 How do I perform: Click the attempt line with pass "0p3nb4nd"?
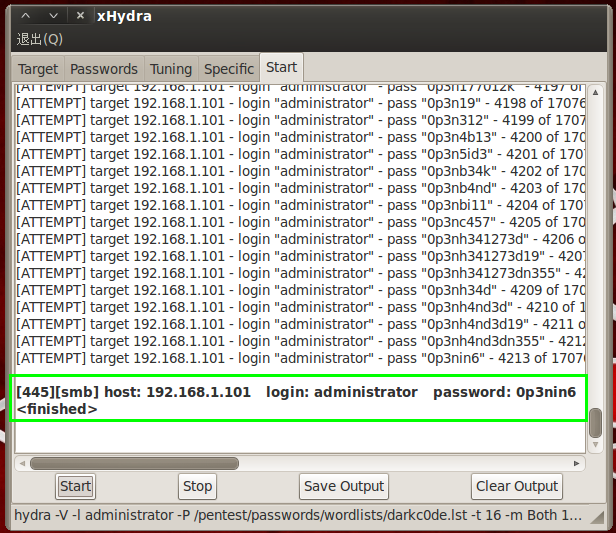[301, 188]
